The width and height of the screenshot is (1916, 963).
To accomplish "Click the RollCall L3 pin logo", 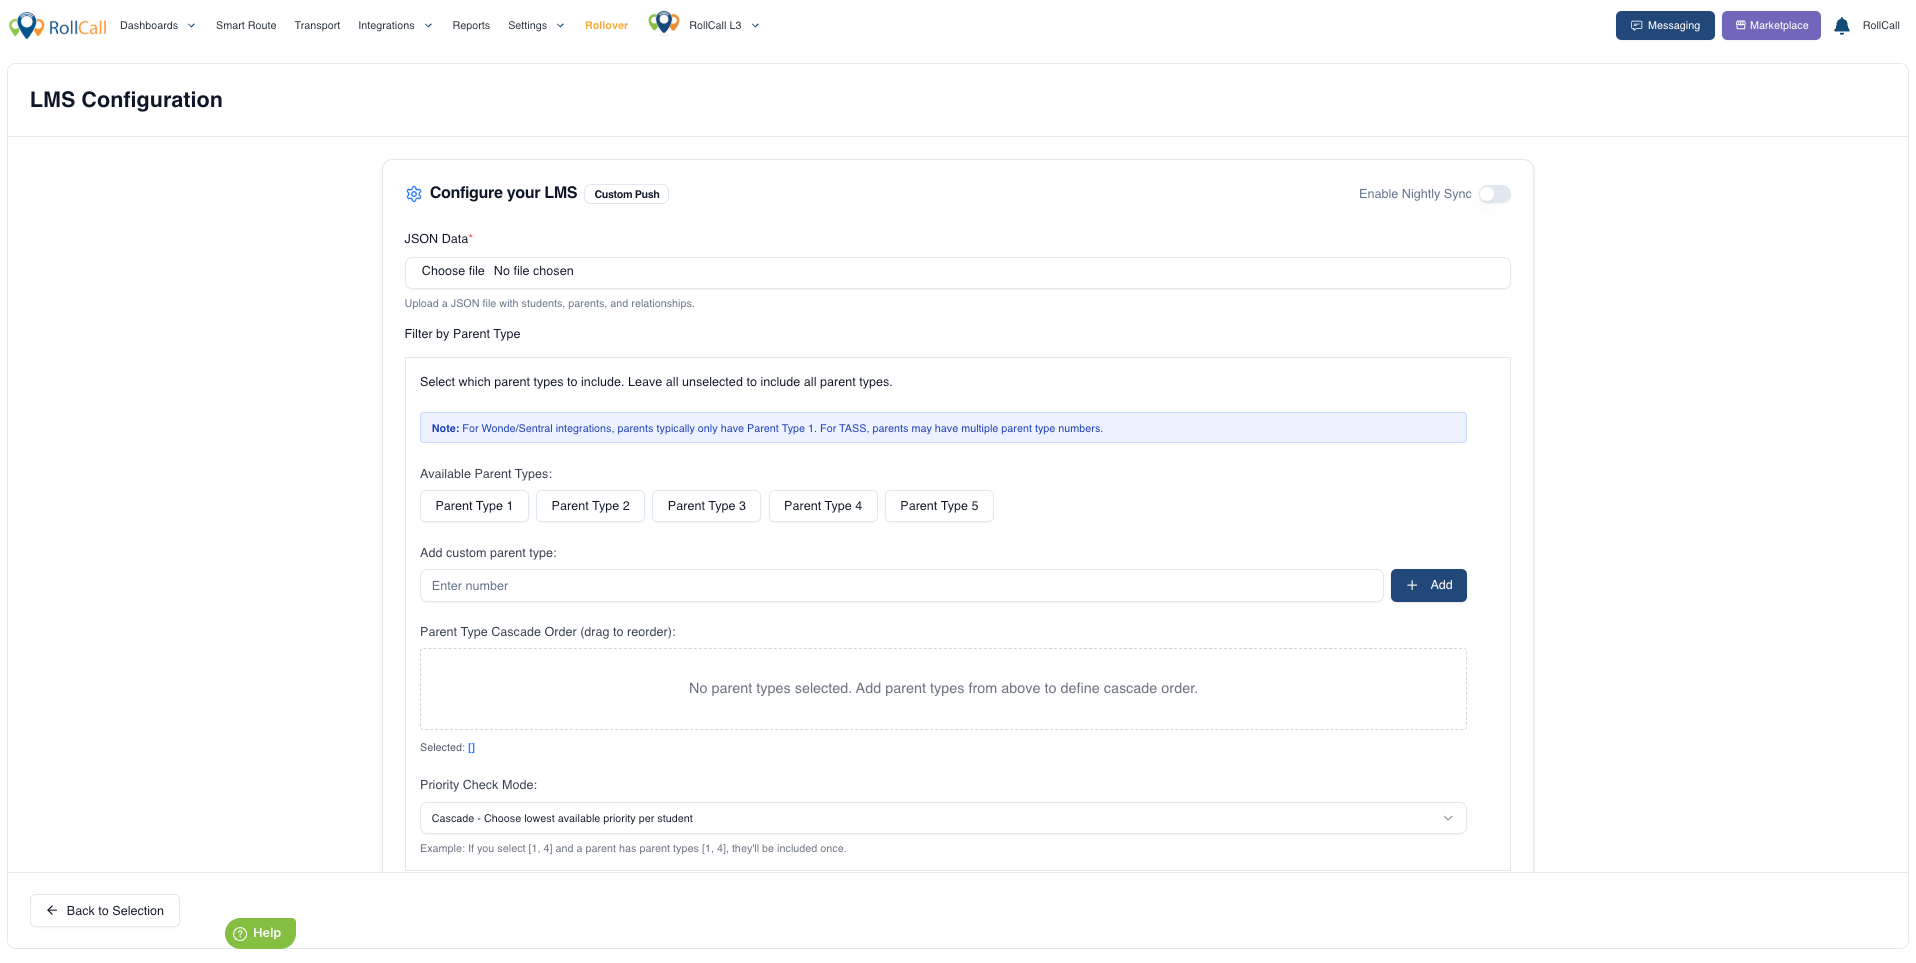I will pos(664,22).
